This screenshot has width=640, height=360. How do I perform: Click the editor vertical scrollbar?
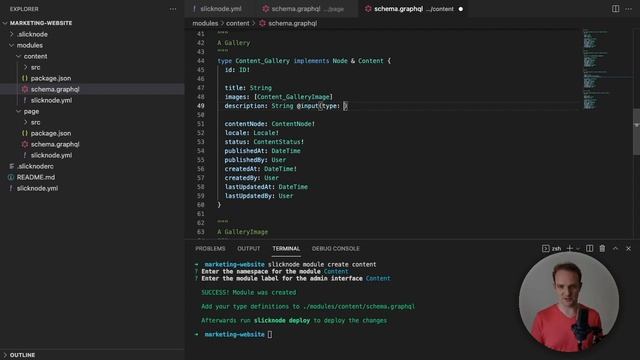coord(636,131)
